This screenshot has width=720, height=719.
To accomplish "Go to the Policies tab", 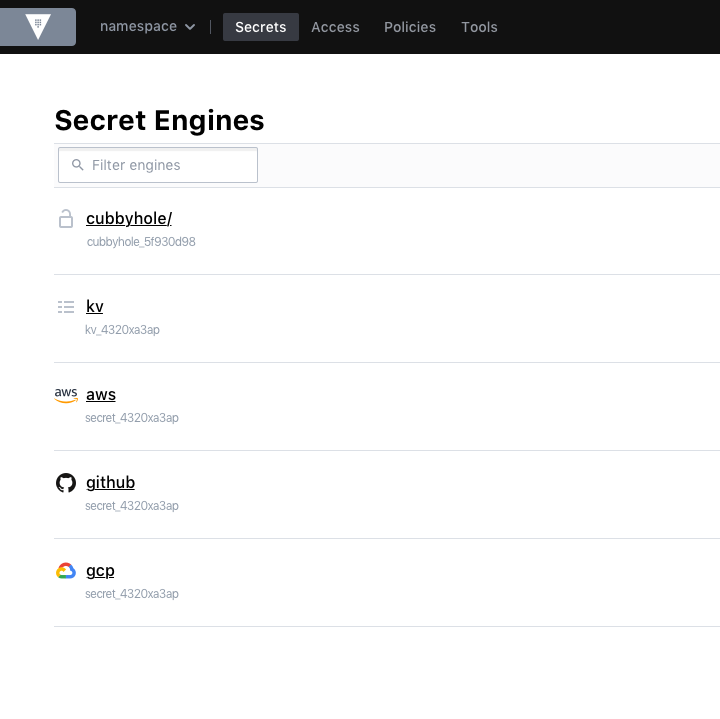I will 410,27.
